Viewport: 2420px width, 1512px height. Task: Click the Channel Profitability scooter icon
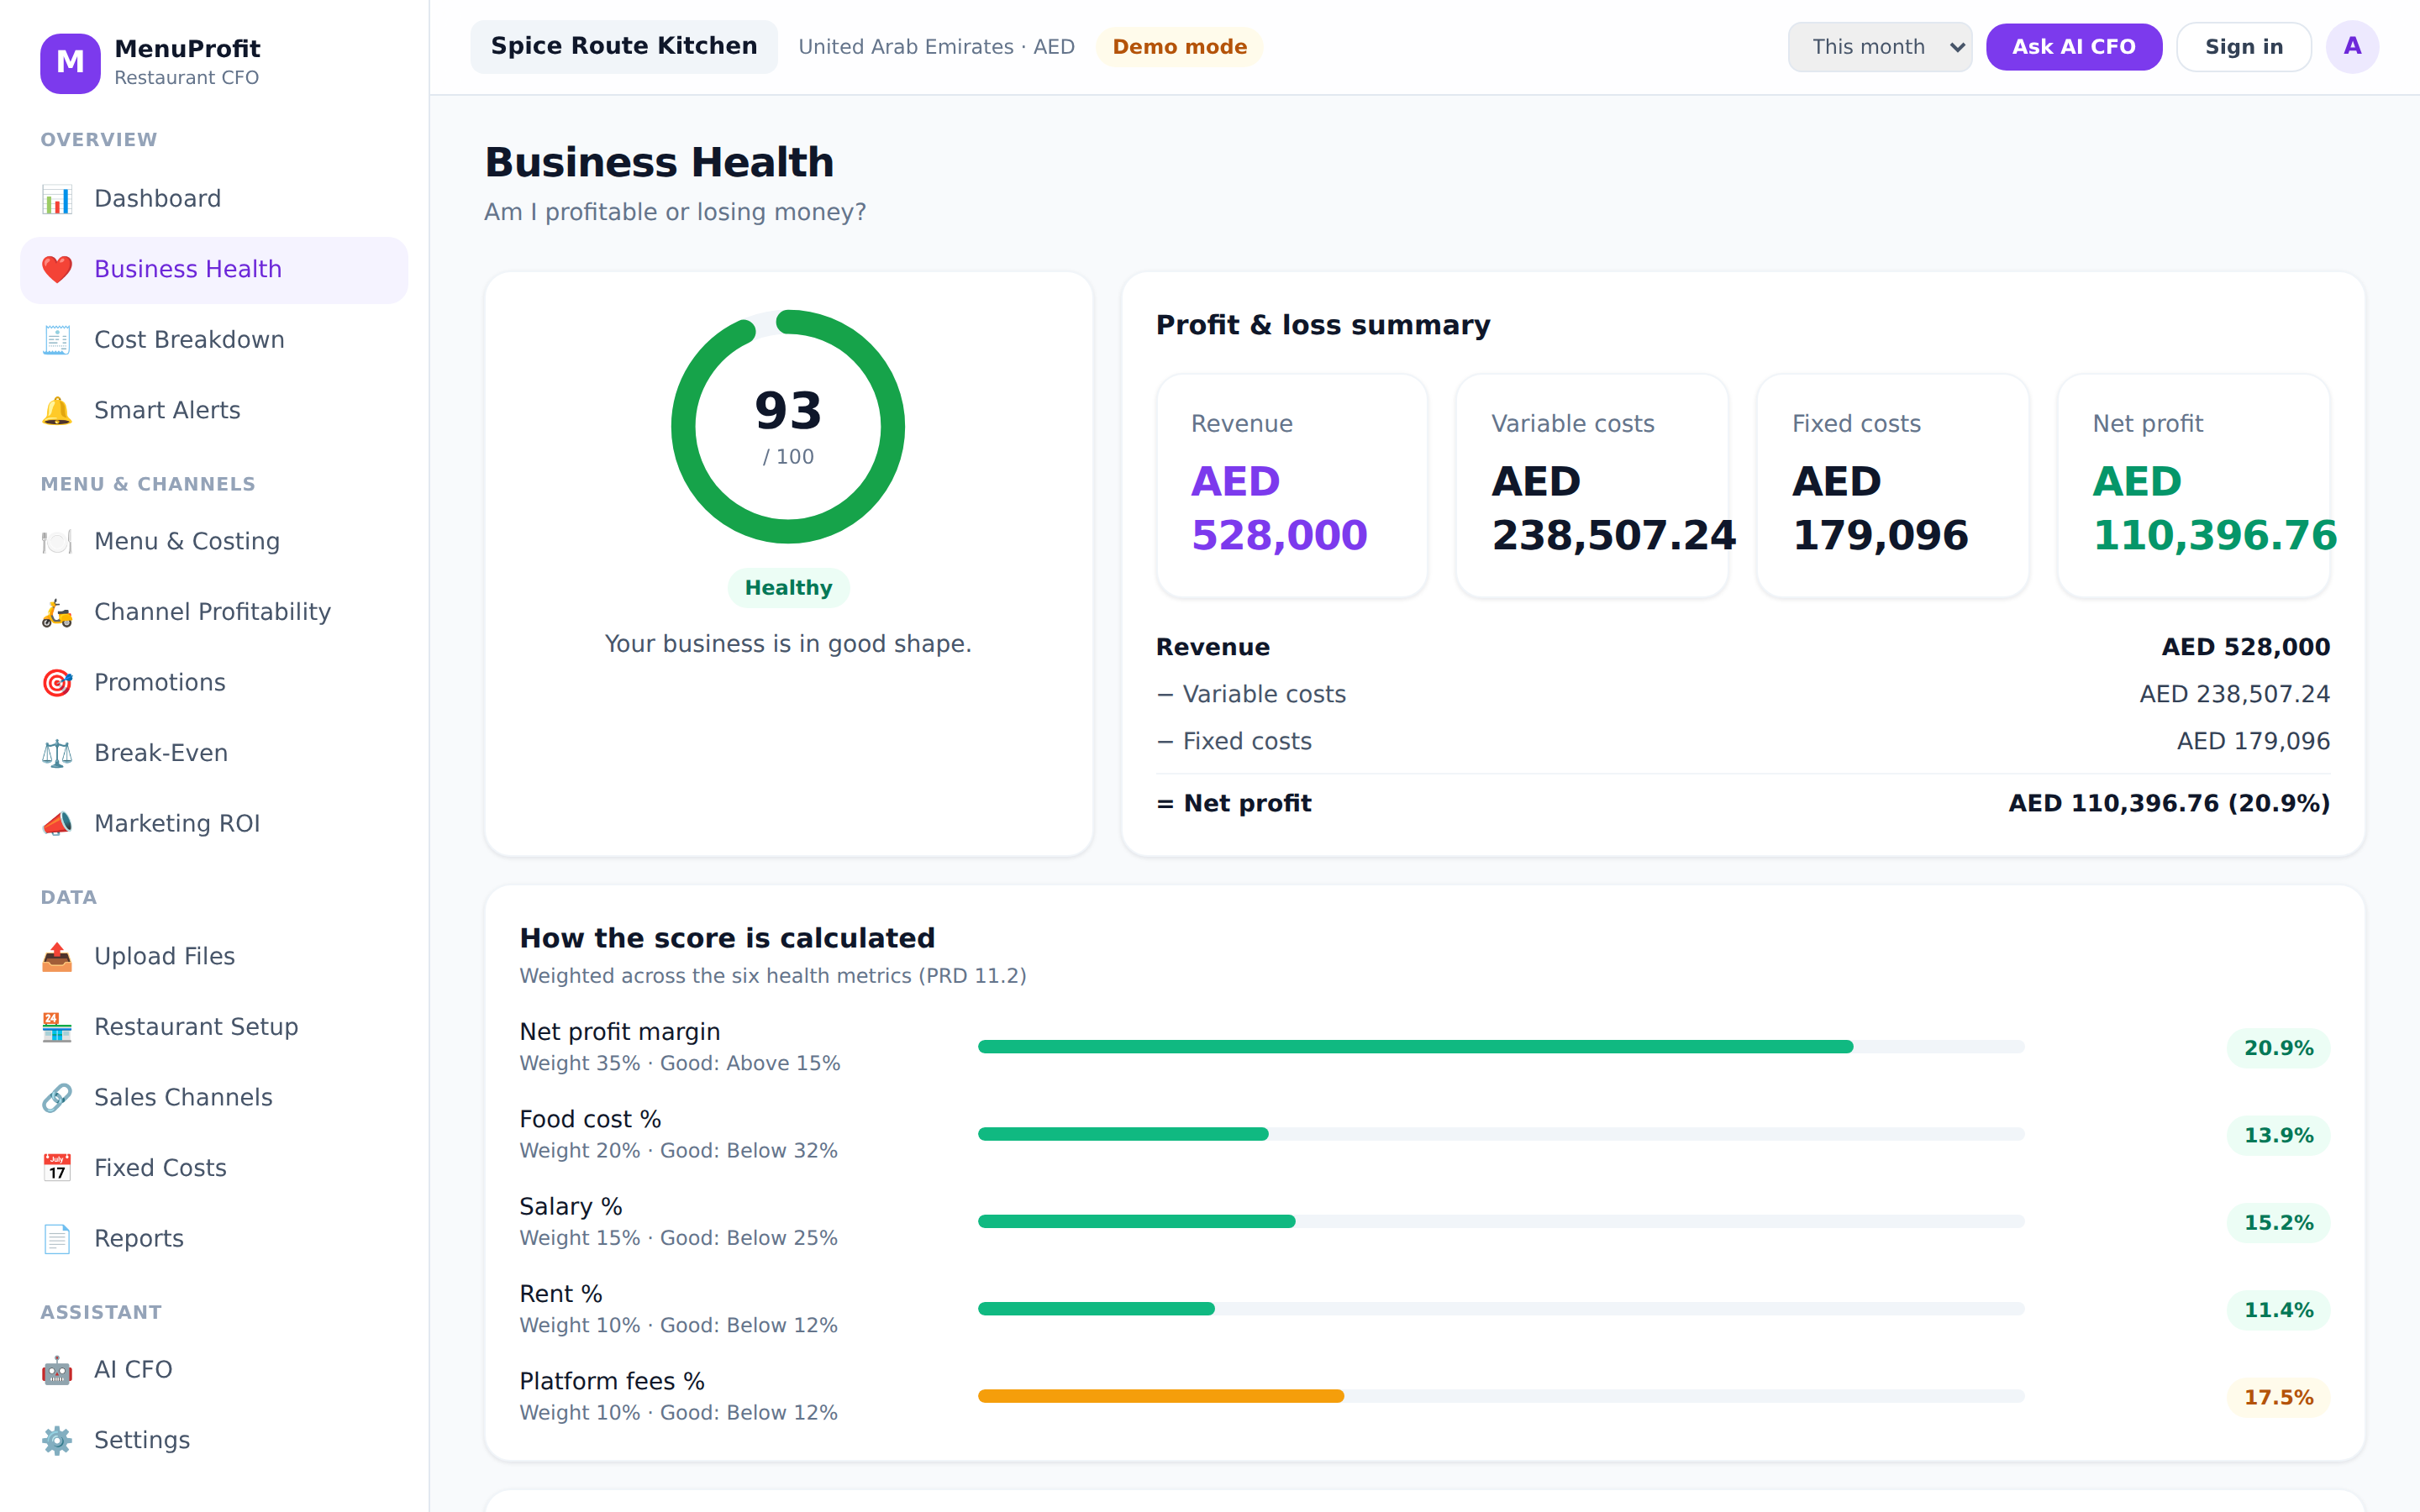click(57, 612)
